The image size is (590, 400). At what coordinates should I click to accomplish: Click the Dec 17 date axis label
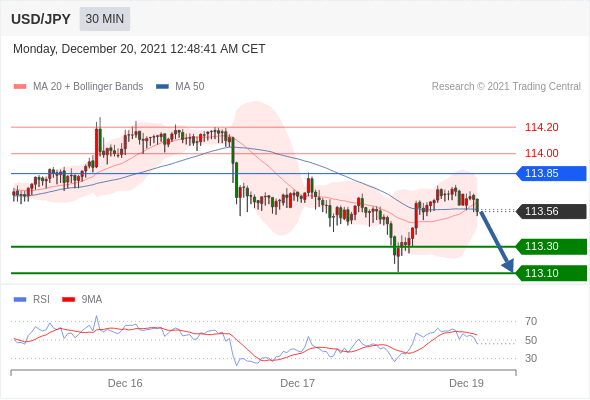(297, 383)
